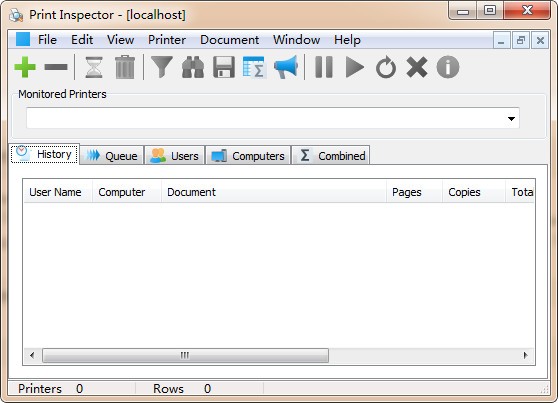This screenshot has width=558, height=403.
Task: Open the table sigma summary icon
Action: tap(254, 67)
